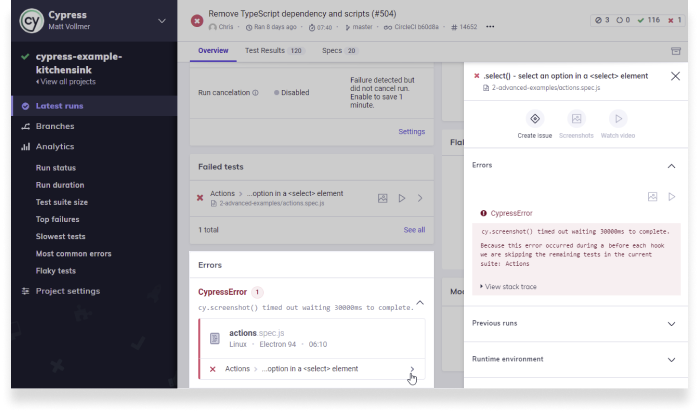Click Create issue in the side panel

tap(535, 125)
